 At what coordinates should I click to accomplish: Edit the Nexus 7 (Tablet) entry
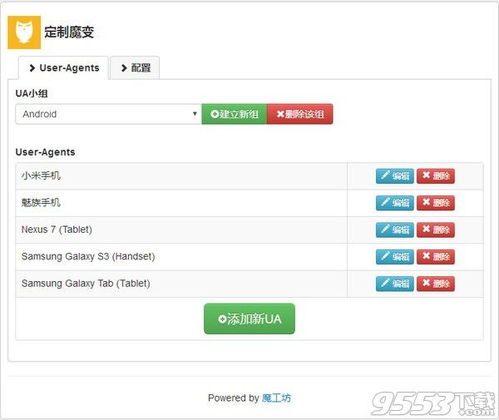tap(395, 230)
